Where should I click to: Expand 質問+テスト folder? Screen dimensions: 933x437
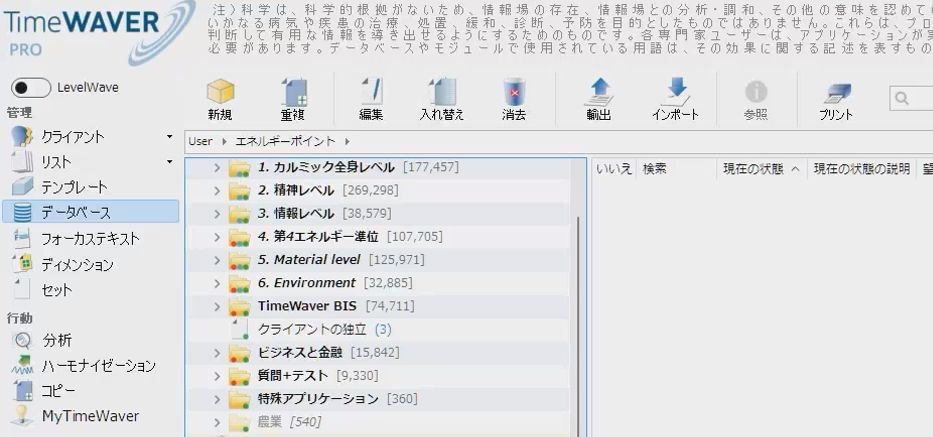217,377
